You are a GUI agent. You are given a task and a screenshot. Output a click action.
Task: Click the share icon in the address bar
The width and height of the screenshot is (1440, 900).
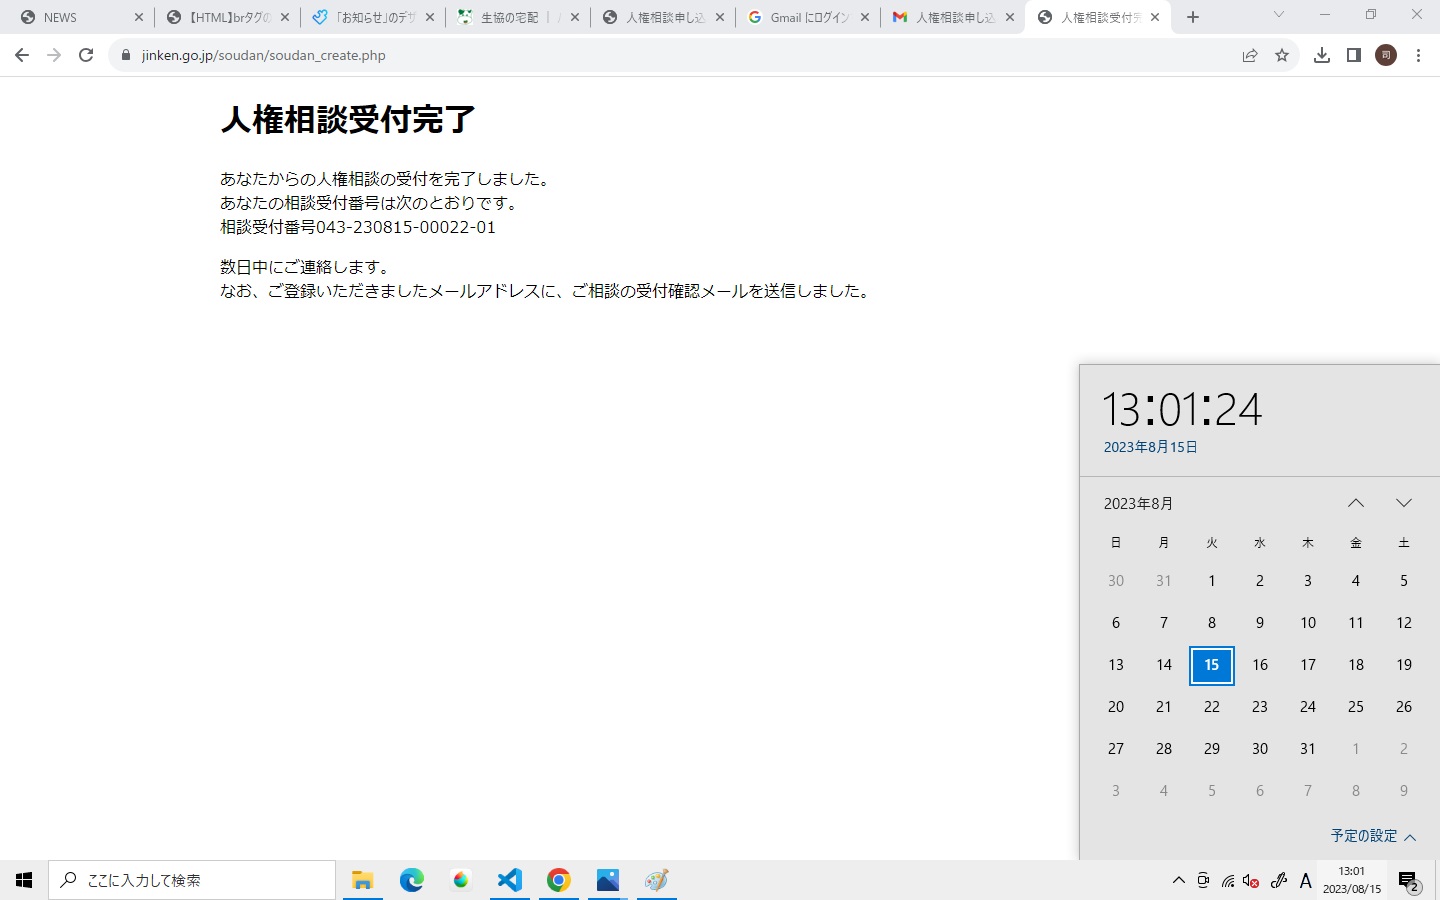pos(1250,55)
